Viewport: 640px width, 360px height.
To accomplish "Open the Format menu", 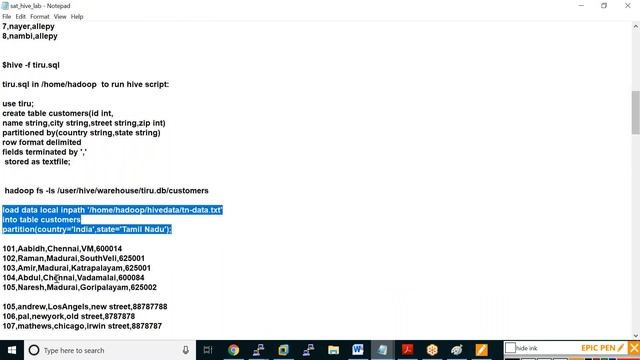I will click(40, 17).
